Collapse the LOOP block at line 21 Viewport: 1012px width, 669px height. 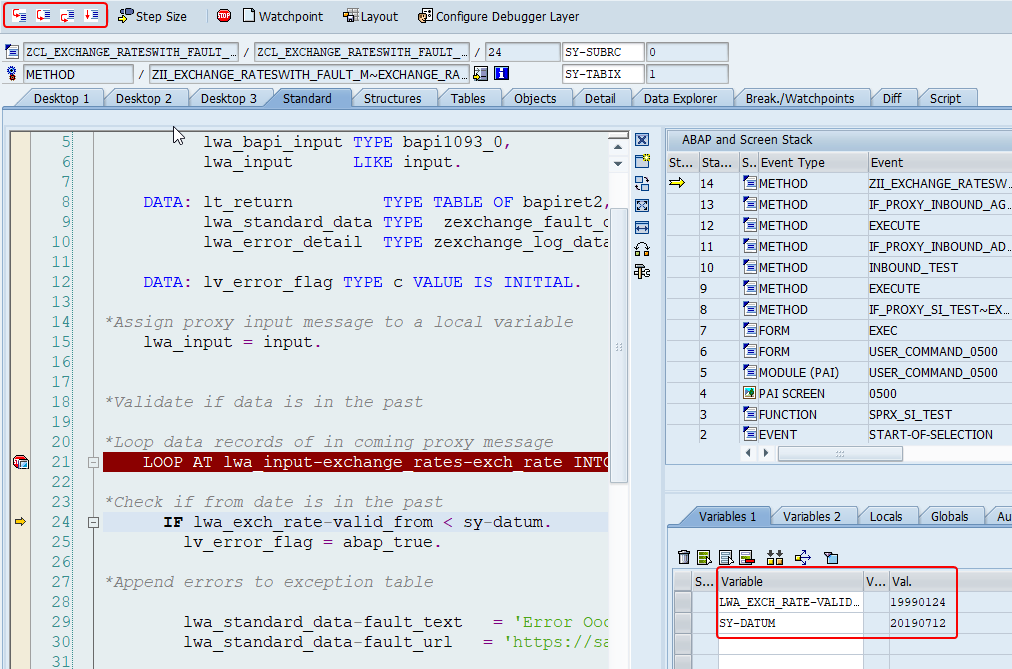[93, 463]
